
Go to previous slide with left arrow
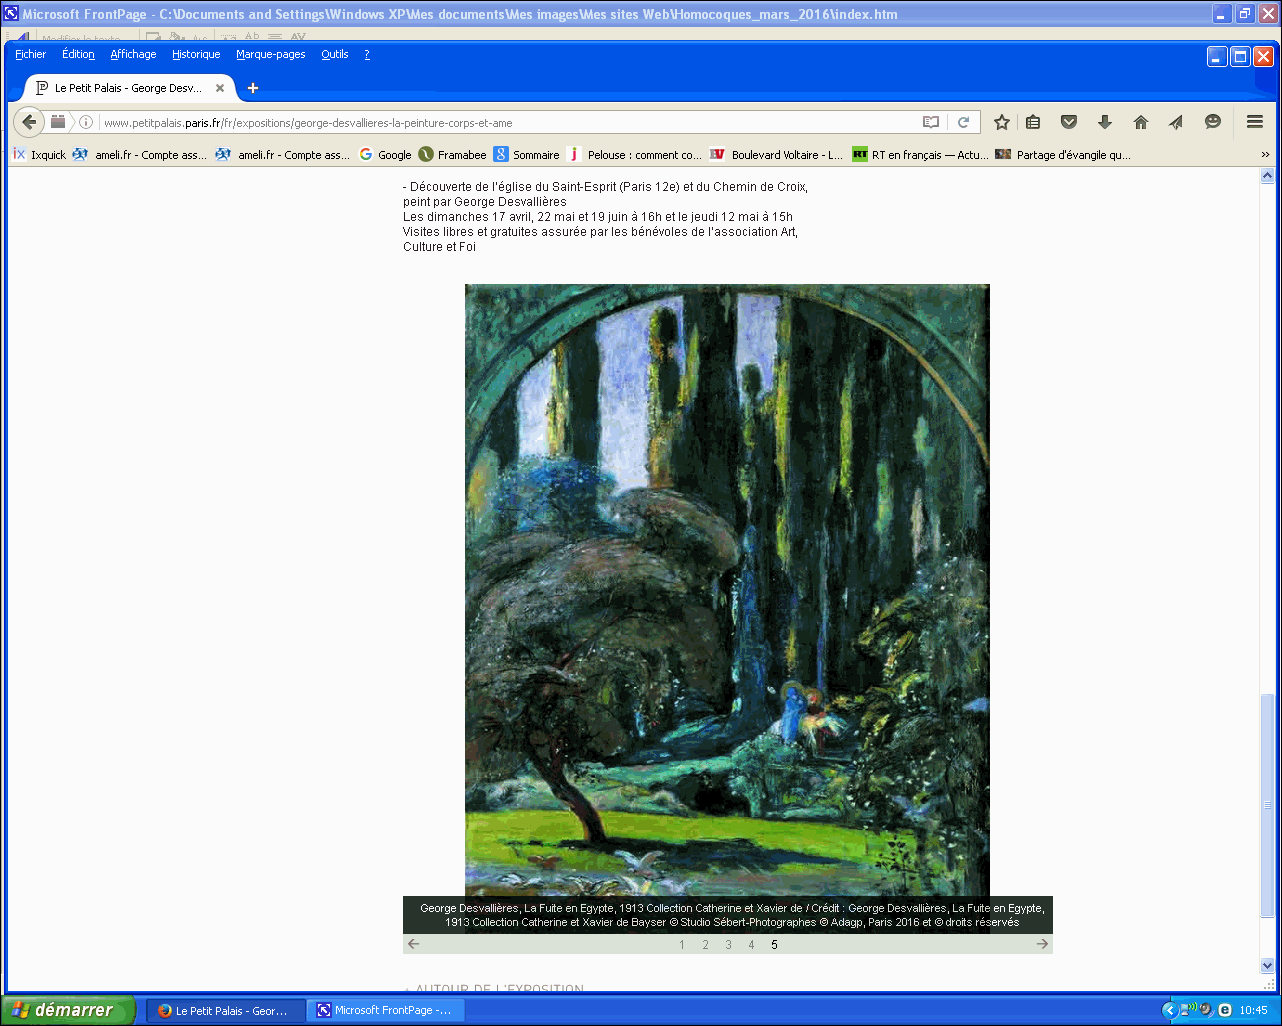pyautogui.click(x=414, y=944)
